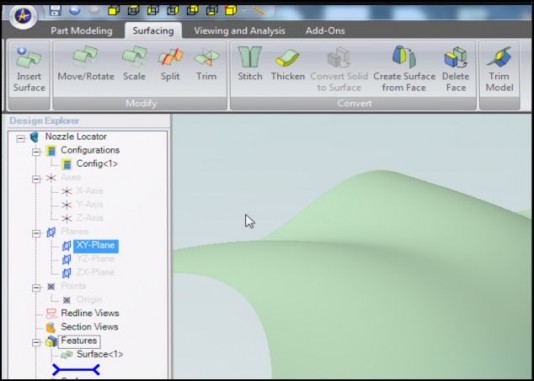Click the Section Views icon

click(x=51, y=327)
